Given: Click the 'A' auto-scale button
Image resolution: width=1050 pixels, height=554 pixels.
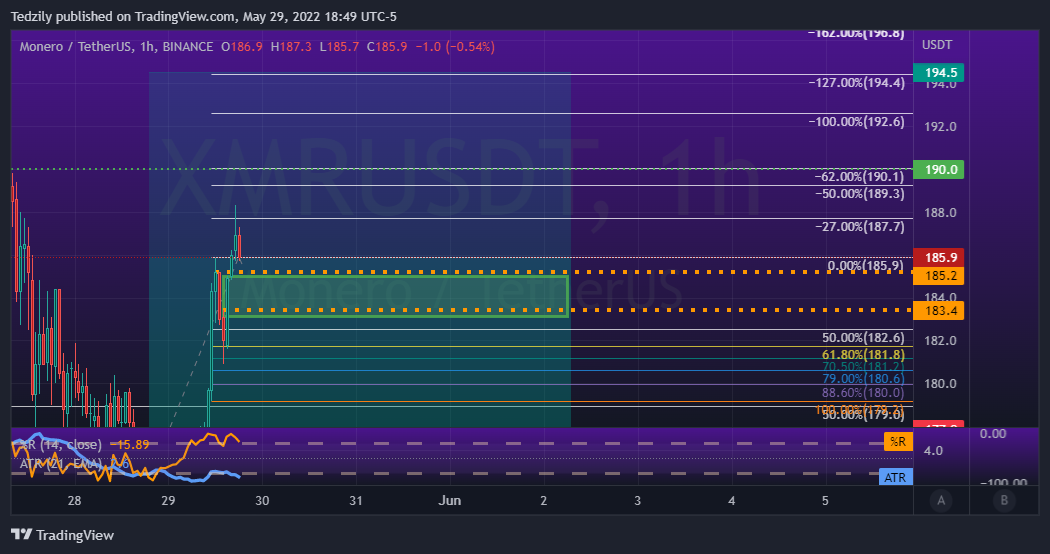Looking at the screenshot, I should click(x=941, y=500).
